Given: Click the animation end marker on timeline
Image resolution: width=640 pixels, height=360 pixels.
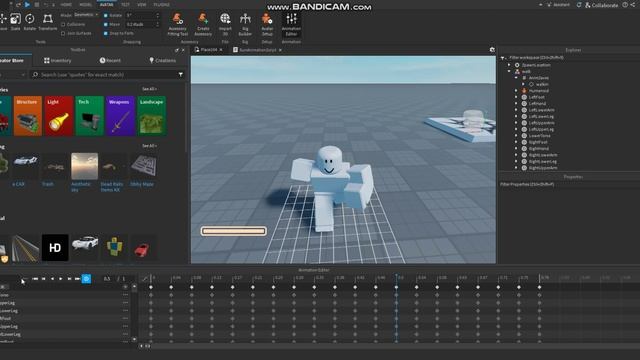Looking at the screenshot, I should 539,278.
